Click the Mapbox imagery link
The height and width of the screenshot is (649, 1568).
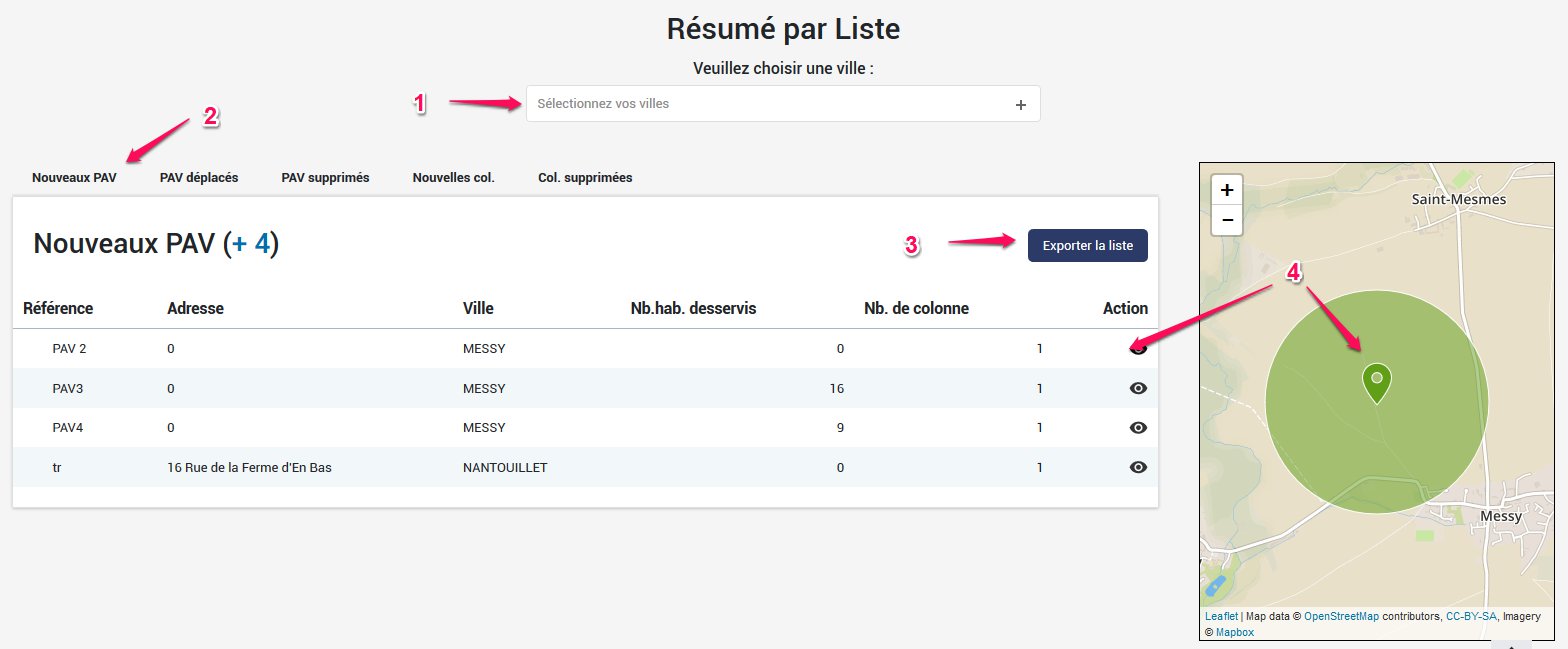click(1234, 633)
